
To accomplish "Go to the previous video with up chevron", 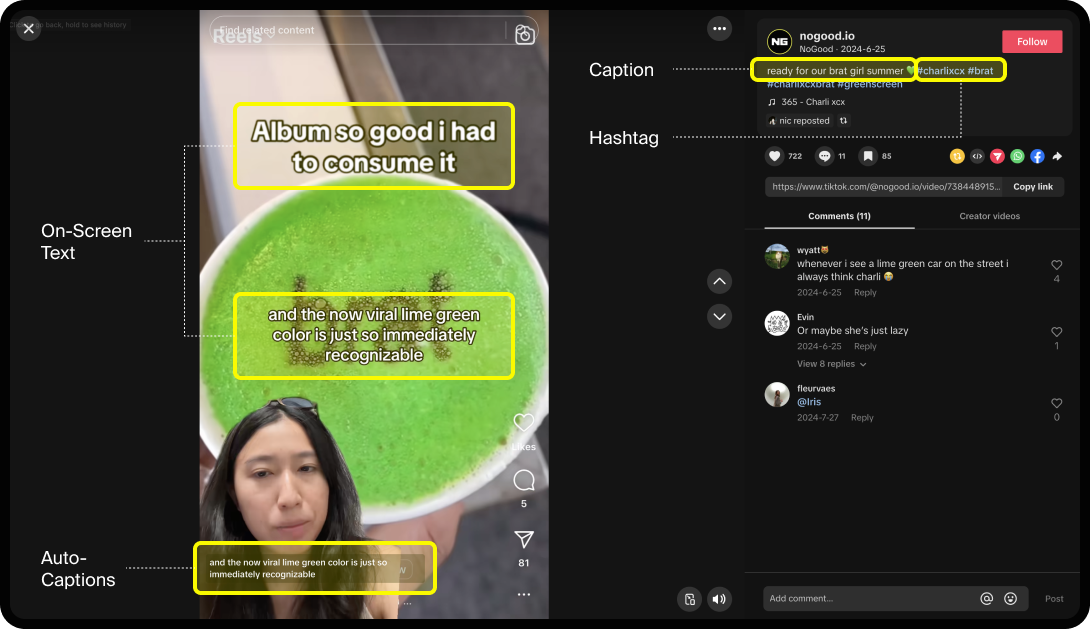I will pos(719,281).
